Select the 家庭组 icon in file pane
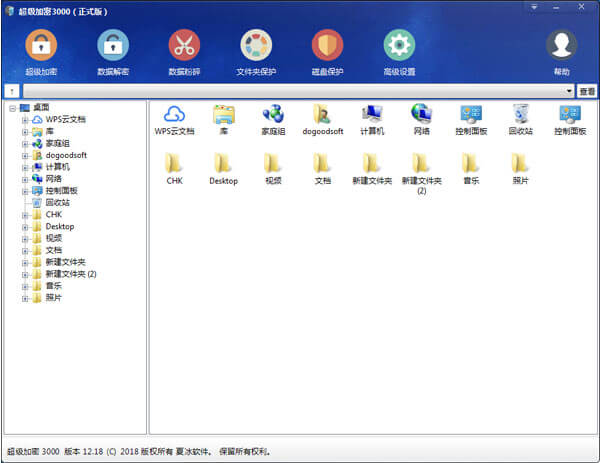600x463 pixels. click(273, 120)
